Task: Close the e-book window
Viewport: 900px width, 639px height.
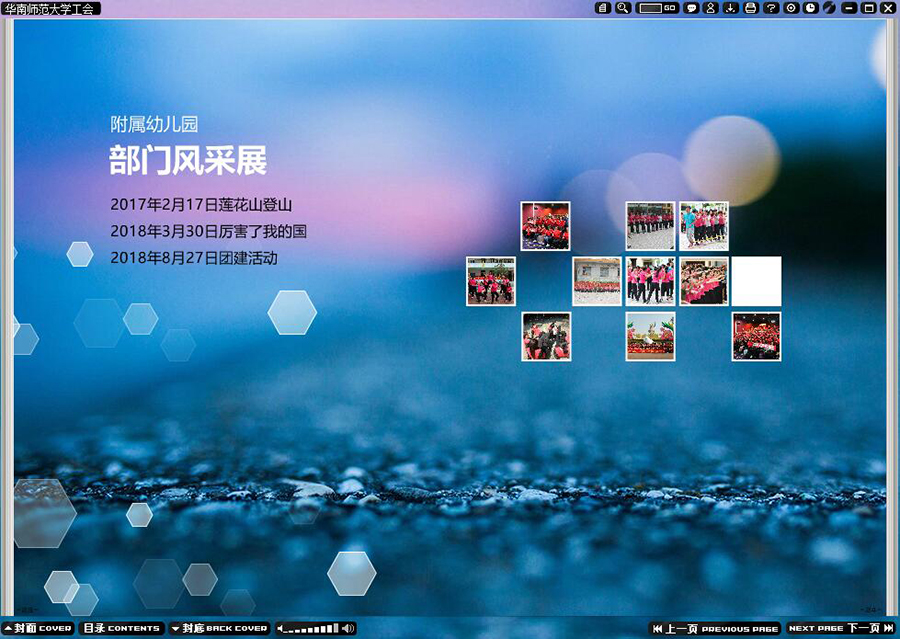Action: (x=888, y=8)
